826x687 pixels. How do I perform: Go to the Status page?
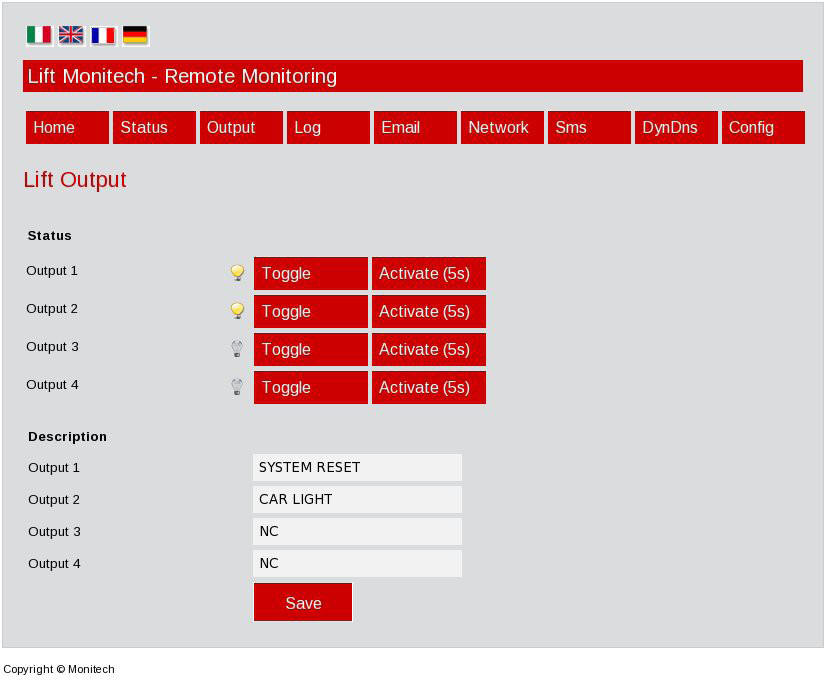[154, 127]
